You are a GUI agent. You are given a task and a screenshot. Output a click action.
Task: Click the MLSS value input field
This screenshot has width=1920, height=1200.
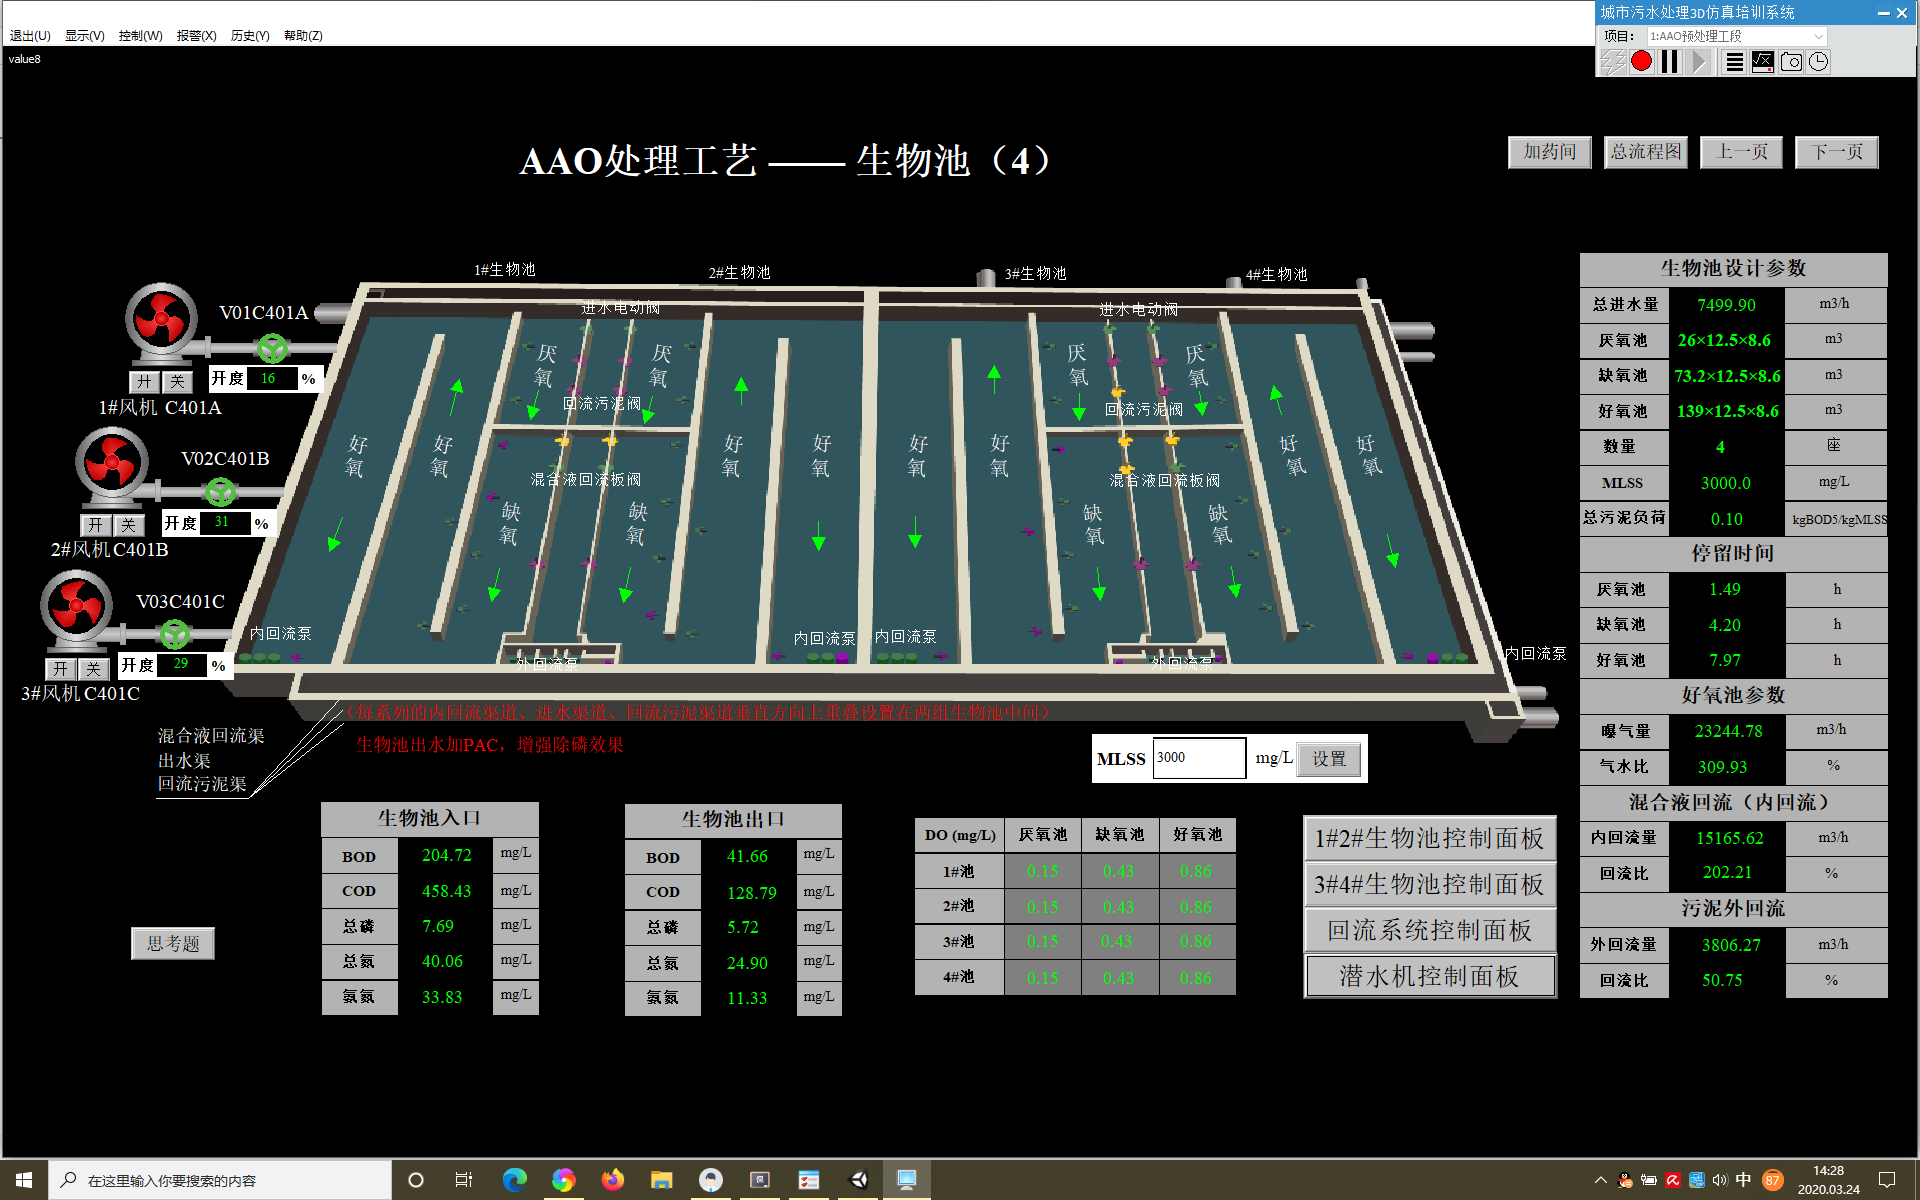click(x=1199, y=758)
